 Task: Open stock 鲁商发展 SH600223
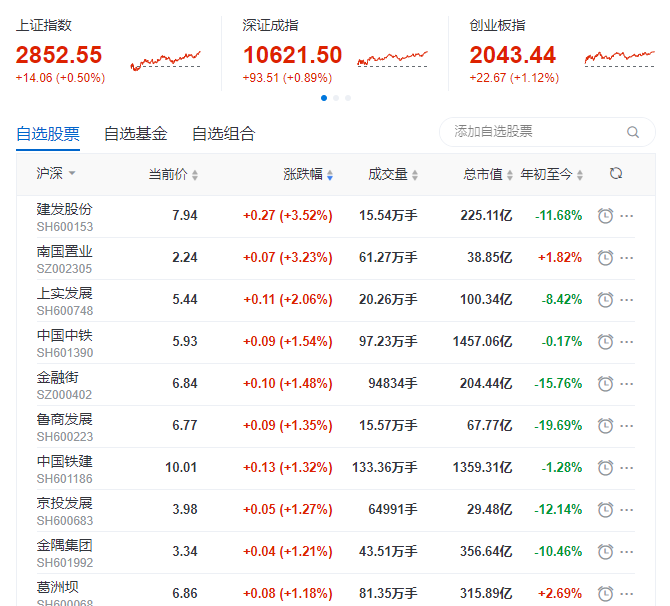click(65, 427)
